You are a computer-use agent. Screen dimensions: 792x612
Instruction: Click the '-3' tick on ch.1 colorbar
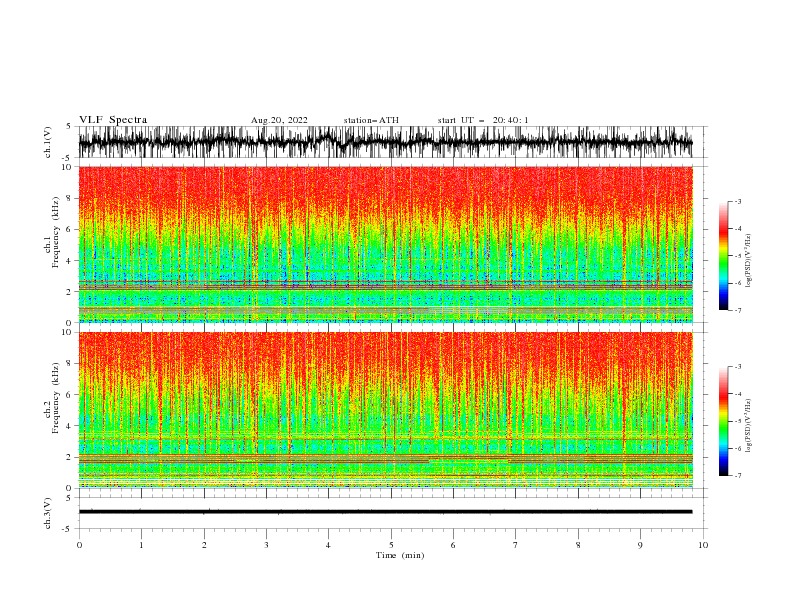pos(737,201)
